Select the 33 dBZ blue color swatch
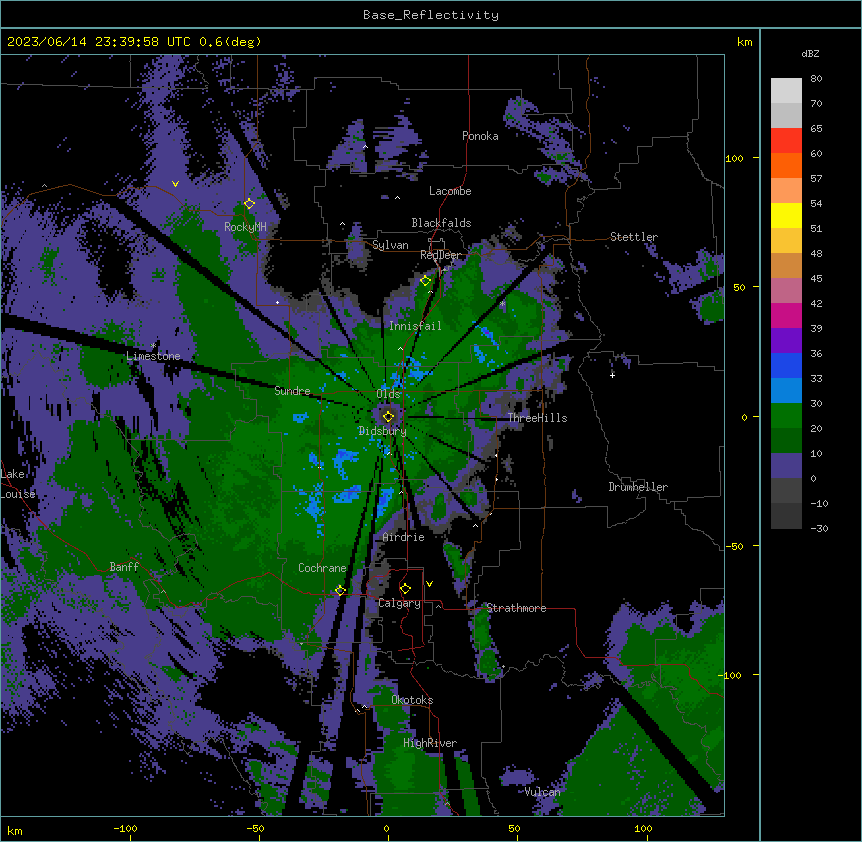The width and height of the screenshot is (862, 842). coord(786,365)
